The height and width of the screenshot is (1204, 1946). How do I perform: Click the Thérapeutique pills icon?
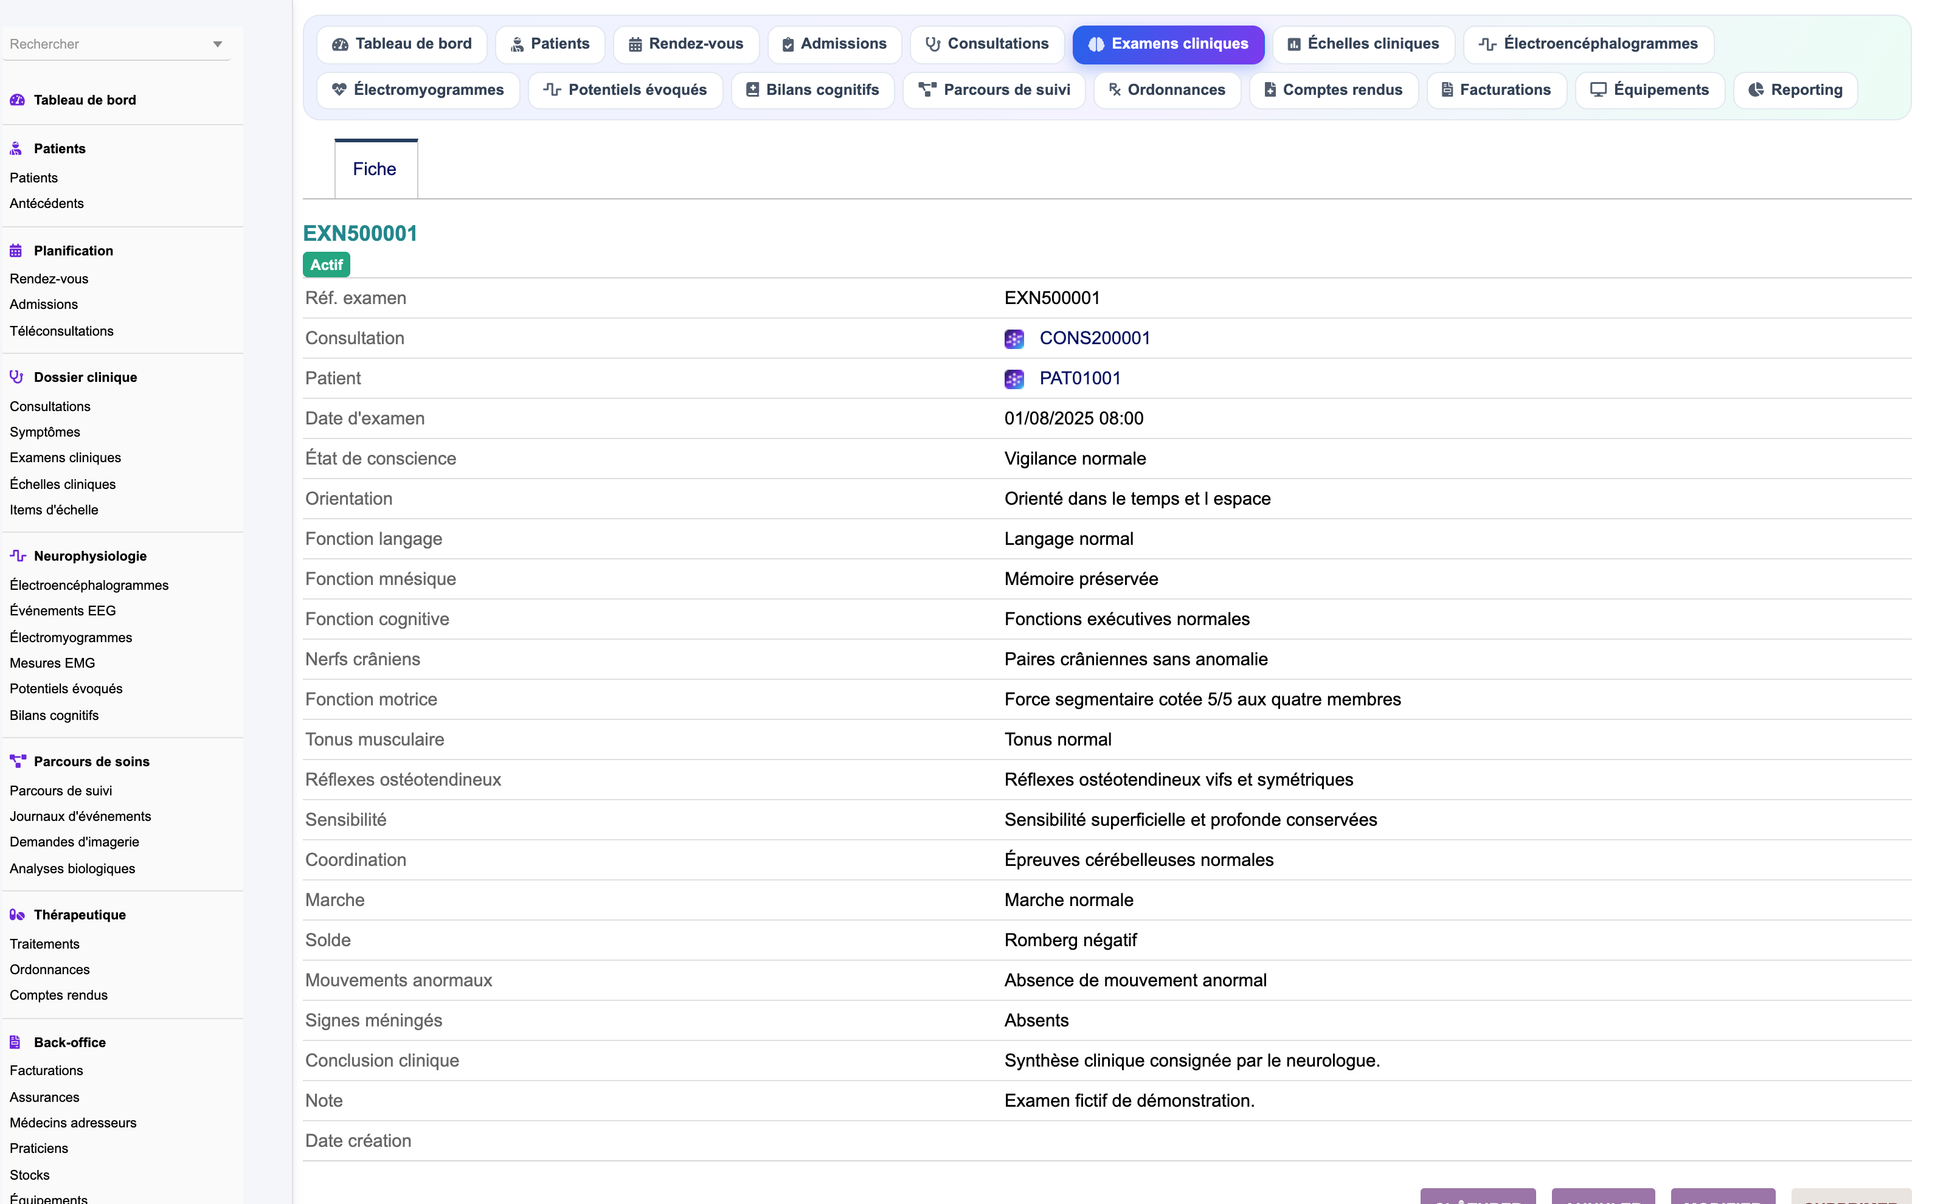pos(17,915)
